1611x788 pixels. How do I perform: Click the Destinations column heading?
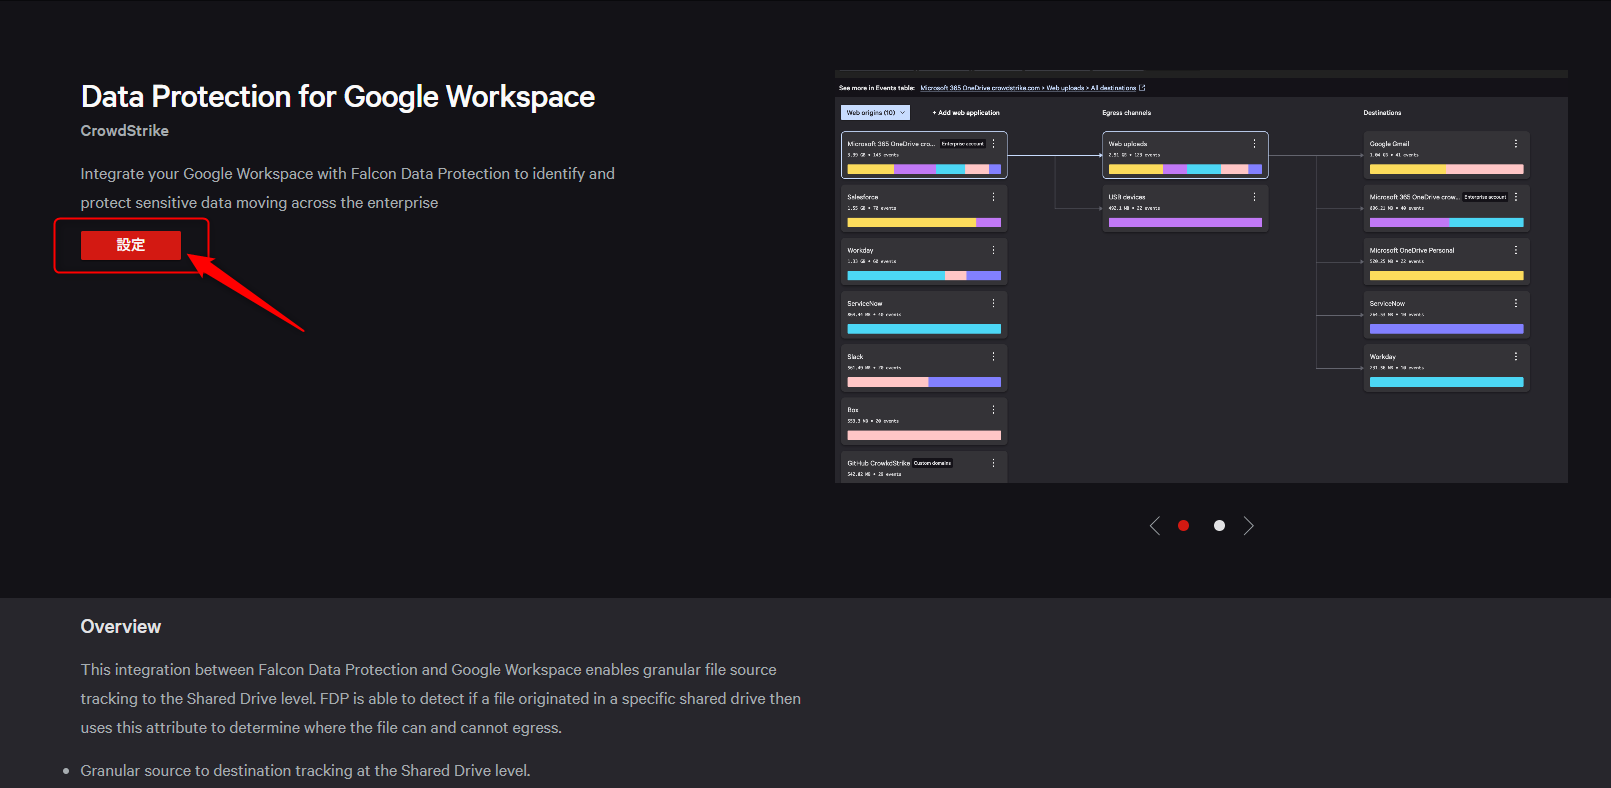pos(1382,113)
